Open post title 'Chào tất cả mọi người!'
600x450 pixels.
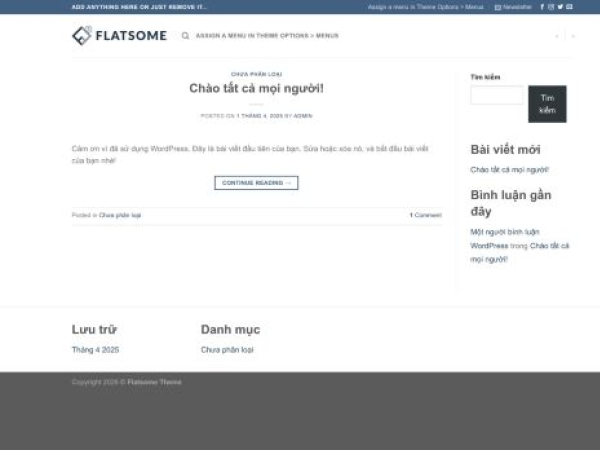point(256,88)
